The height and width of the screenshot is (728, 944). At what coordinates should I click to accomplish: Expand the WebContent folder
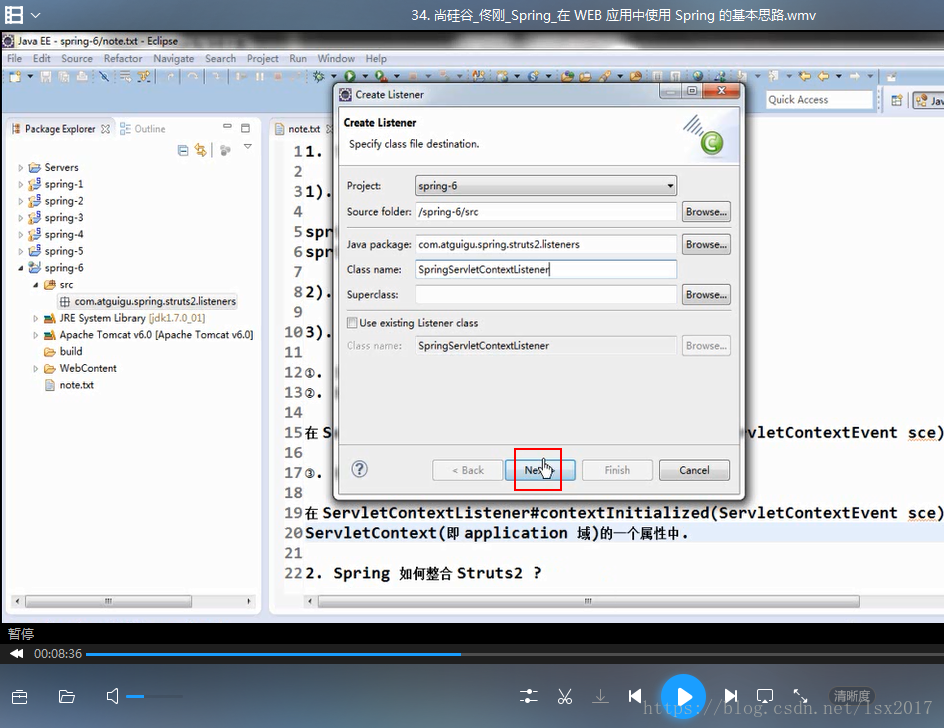(x=36, y=369)
